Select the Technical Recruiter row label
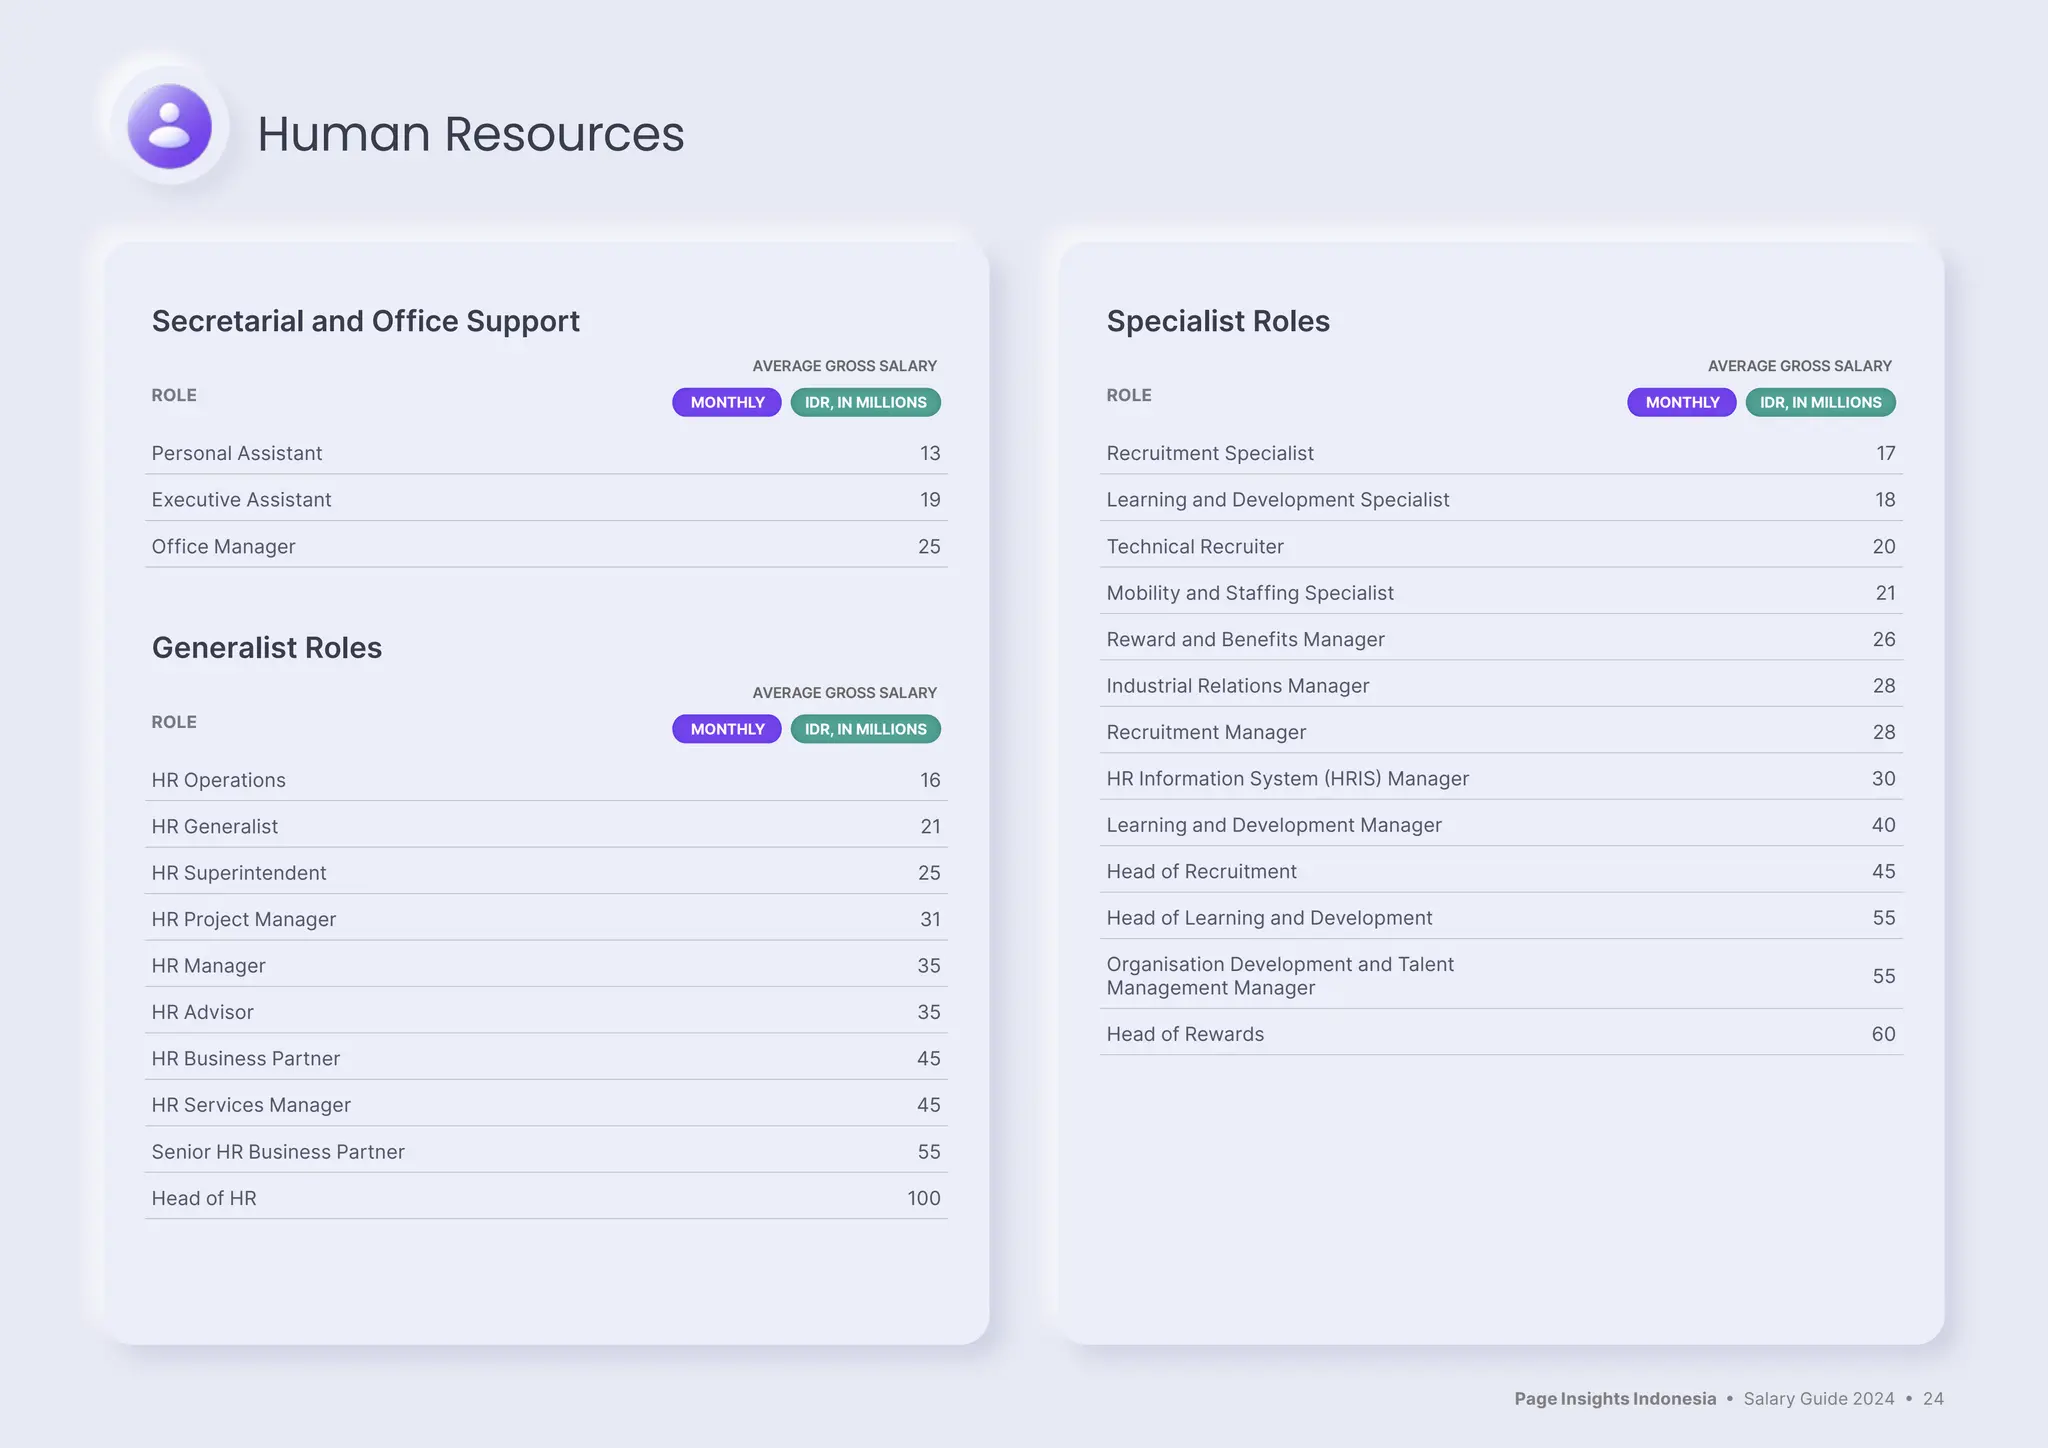Image resolution: width=2048 pixels, height=1448 pixels. tap(1195, 547)
